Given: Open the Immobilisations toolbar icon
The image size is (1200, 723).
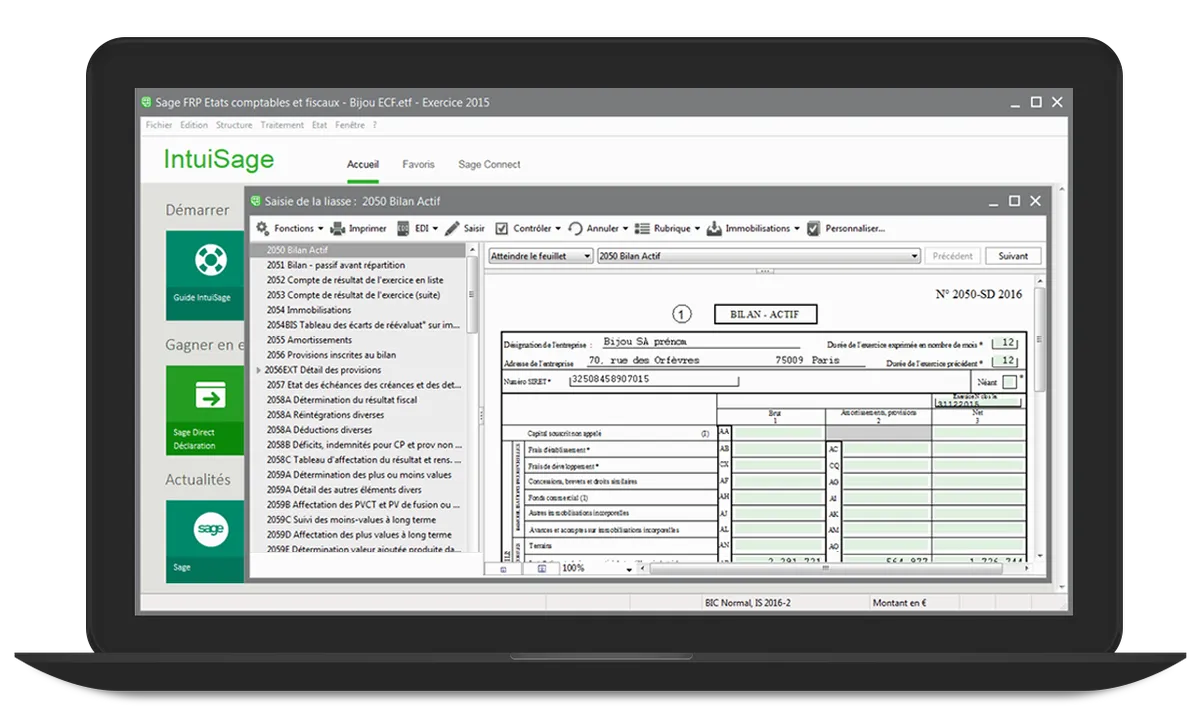Looking at the screenshot, I should click(714, 229).
